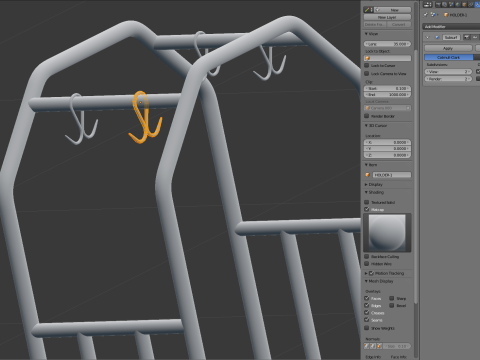Click the HOLDER object breadcrumb in properties
The width and height of the screenshot is (480, 360).
[456, 15]
